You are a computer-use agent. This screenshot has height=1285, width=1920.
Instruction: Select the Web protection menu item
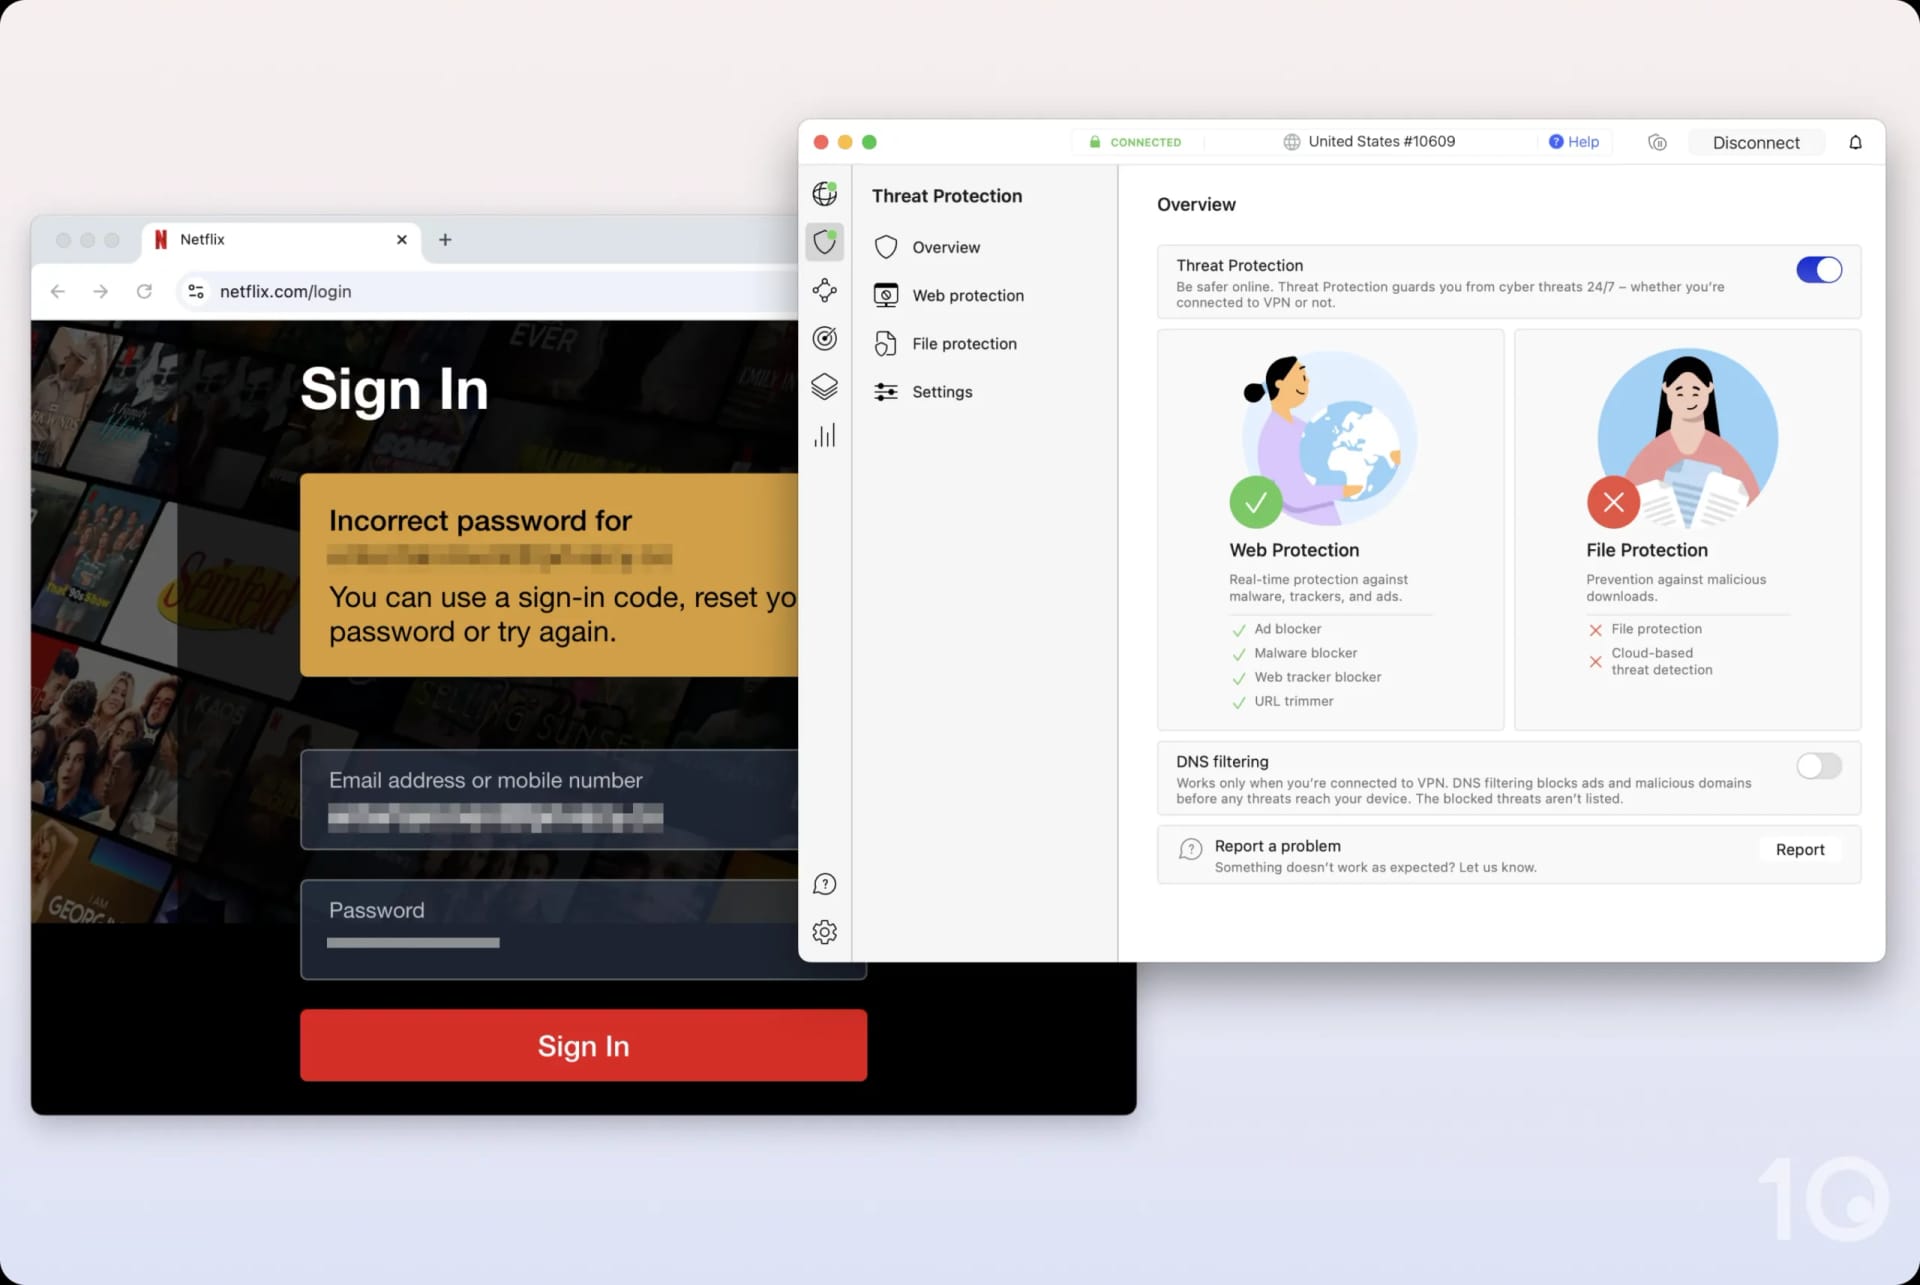pos(969,294)
